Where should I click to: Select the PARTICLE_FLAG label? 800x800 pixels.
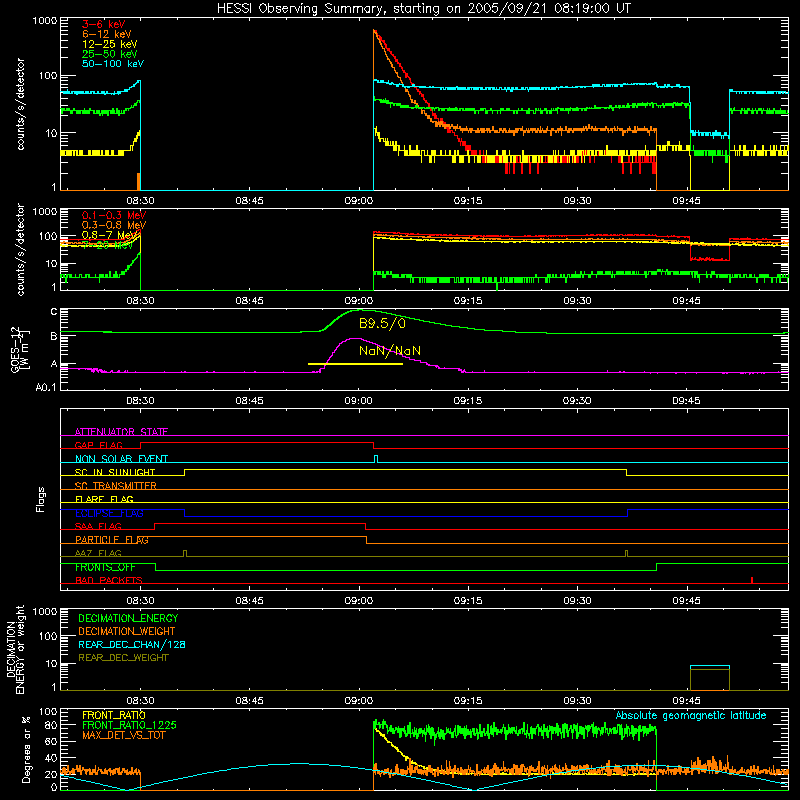[x=112, y=540]
